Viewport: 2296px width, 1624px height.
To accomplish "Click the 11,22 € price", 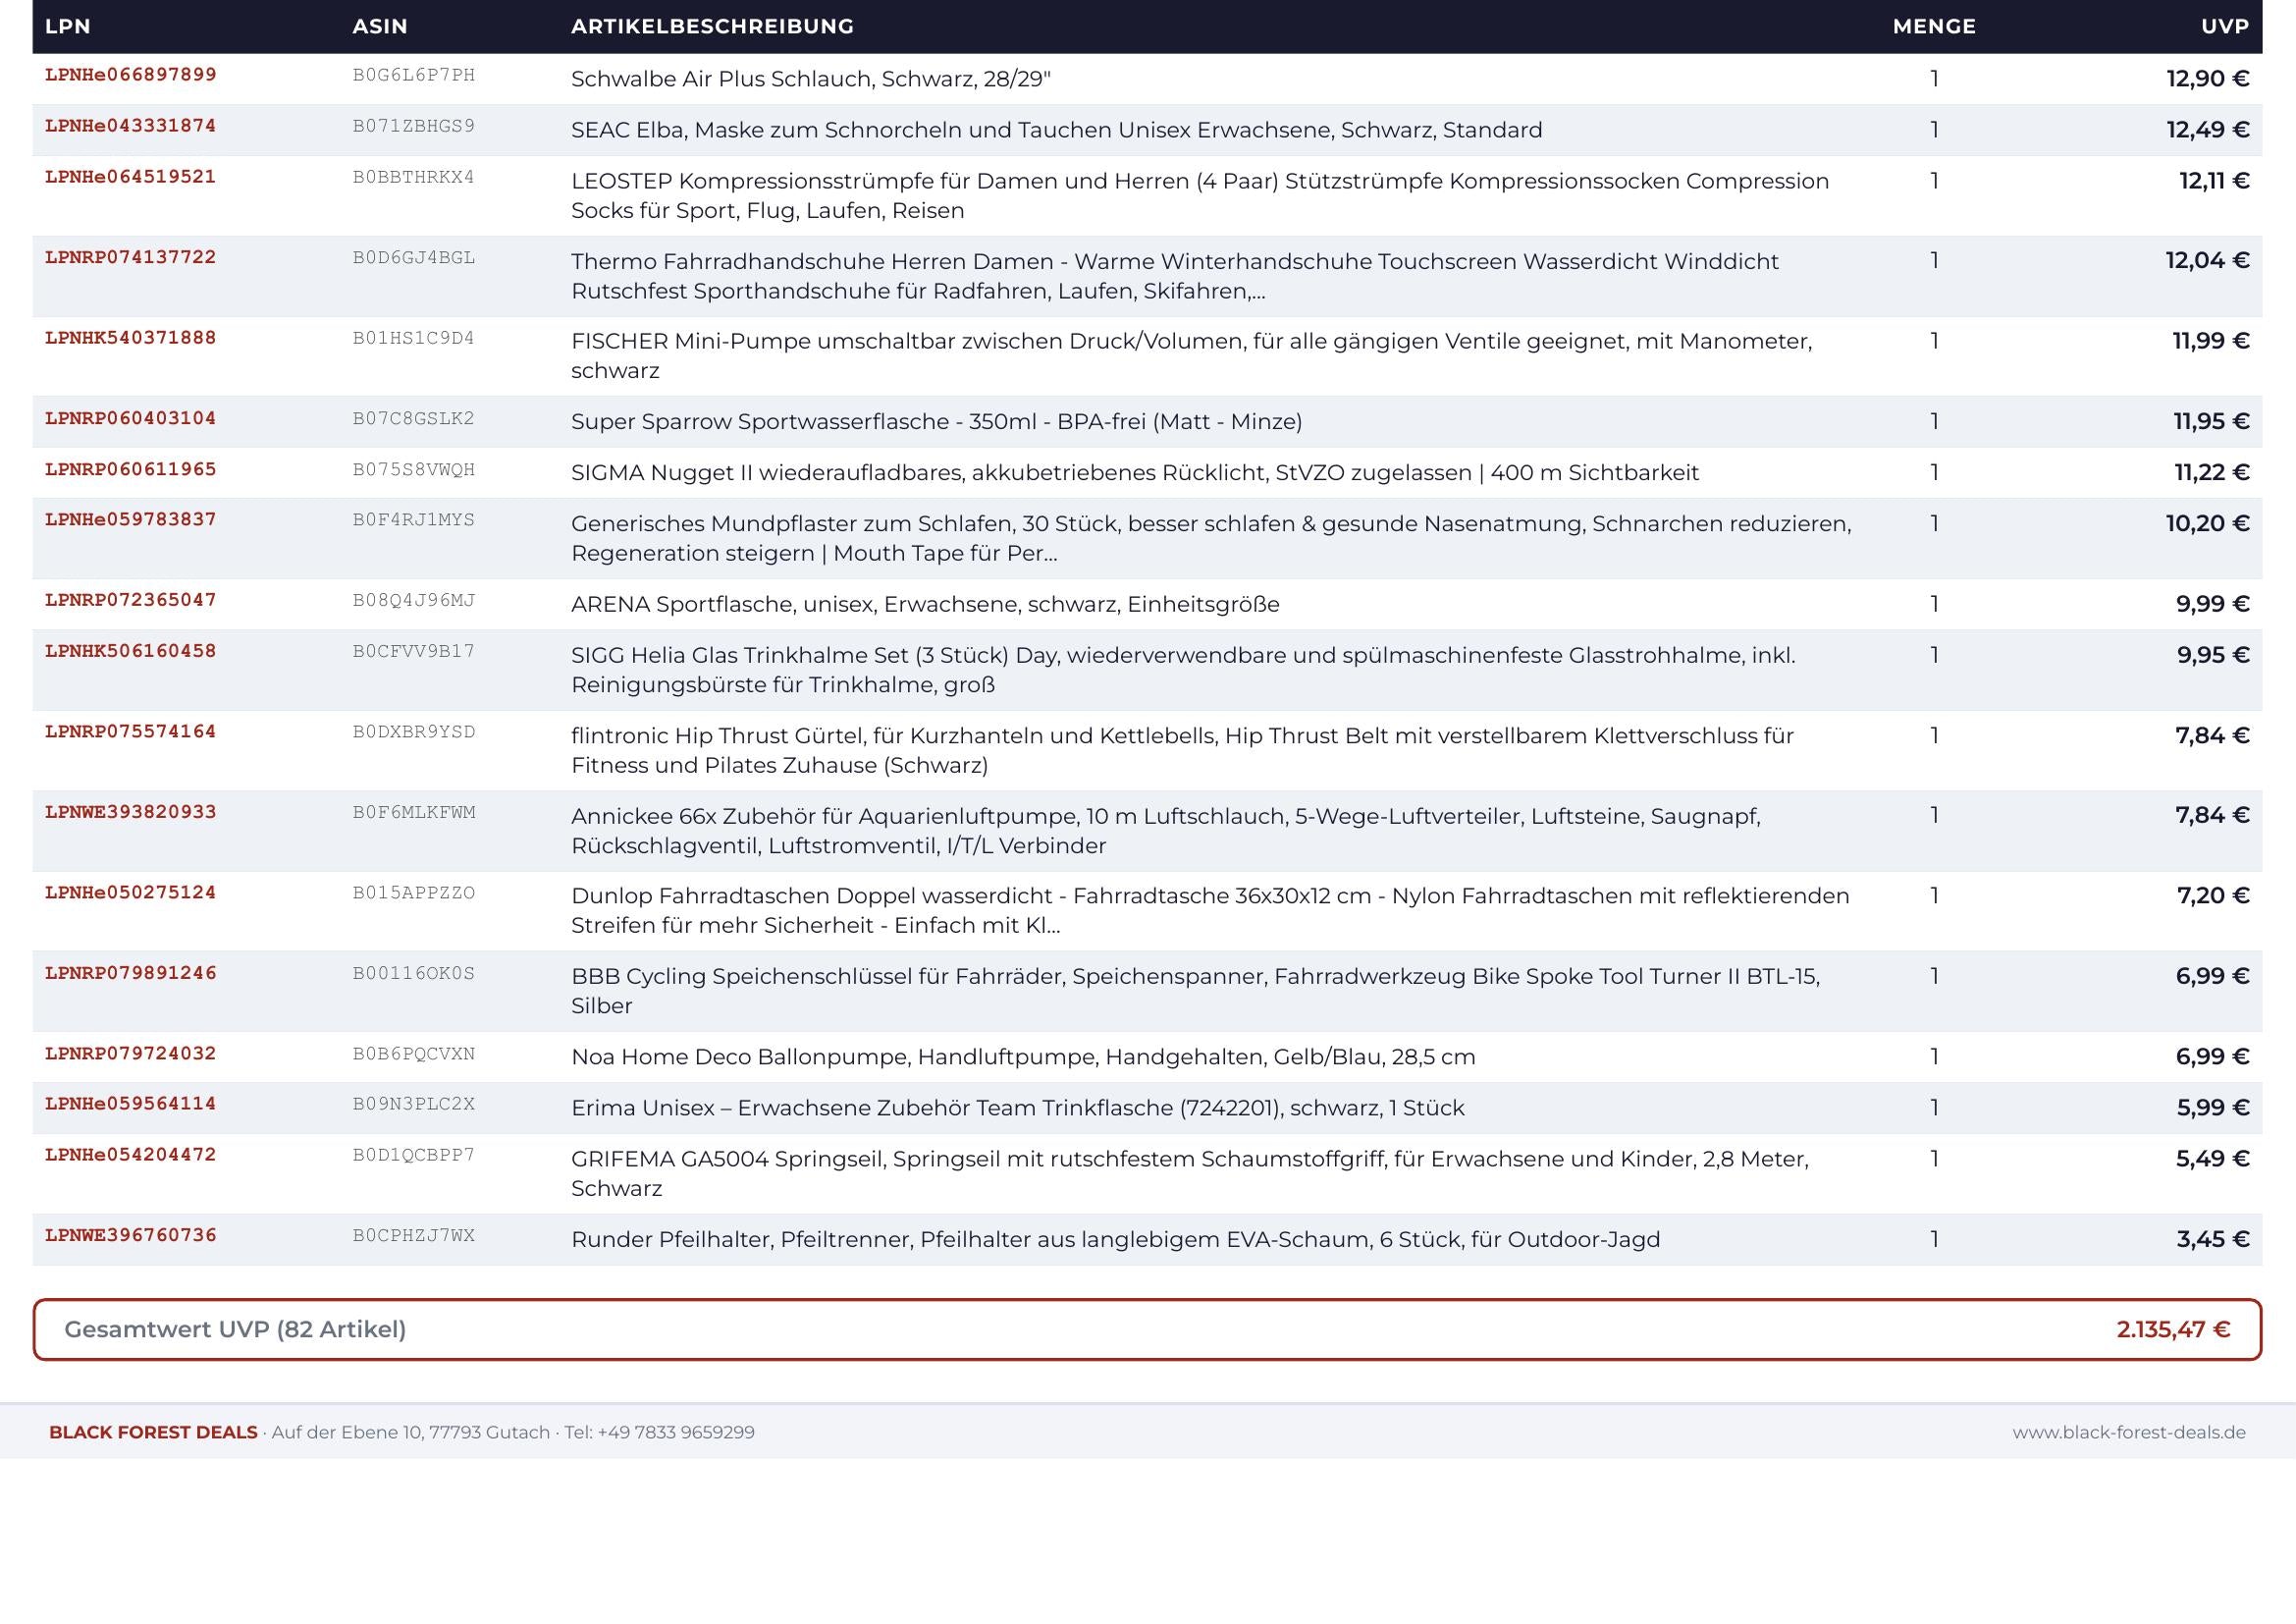I will click(x=2212, y=473).
